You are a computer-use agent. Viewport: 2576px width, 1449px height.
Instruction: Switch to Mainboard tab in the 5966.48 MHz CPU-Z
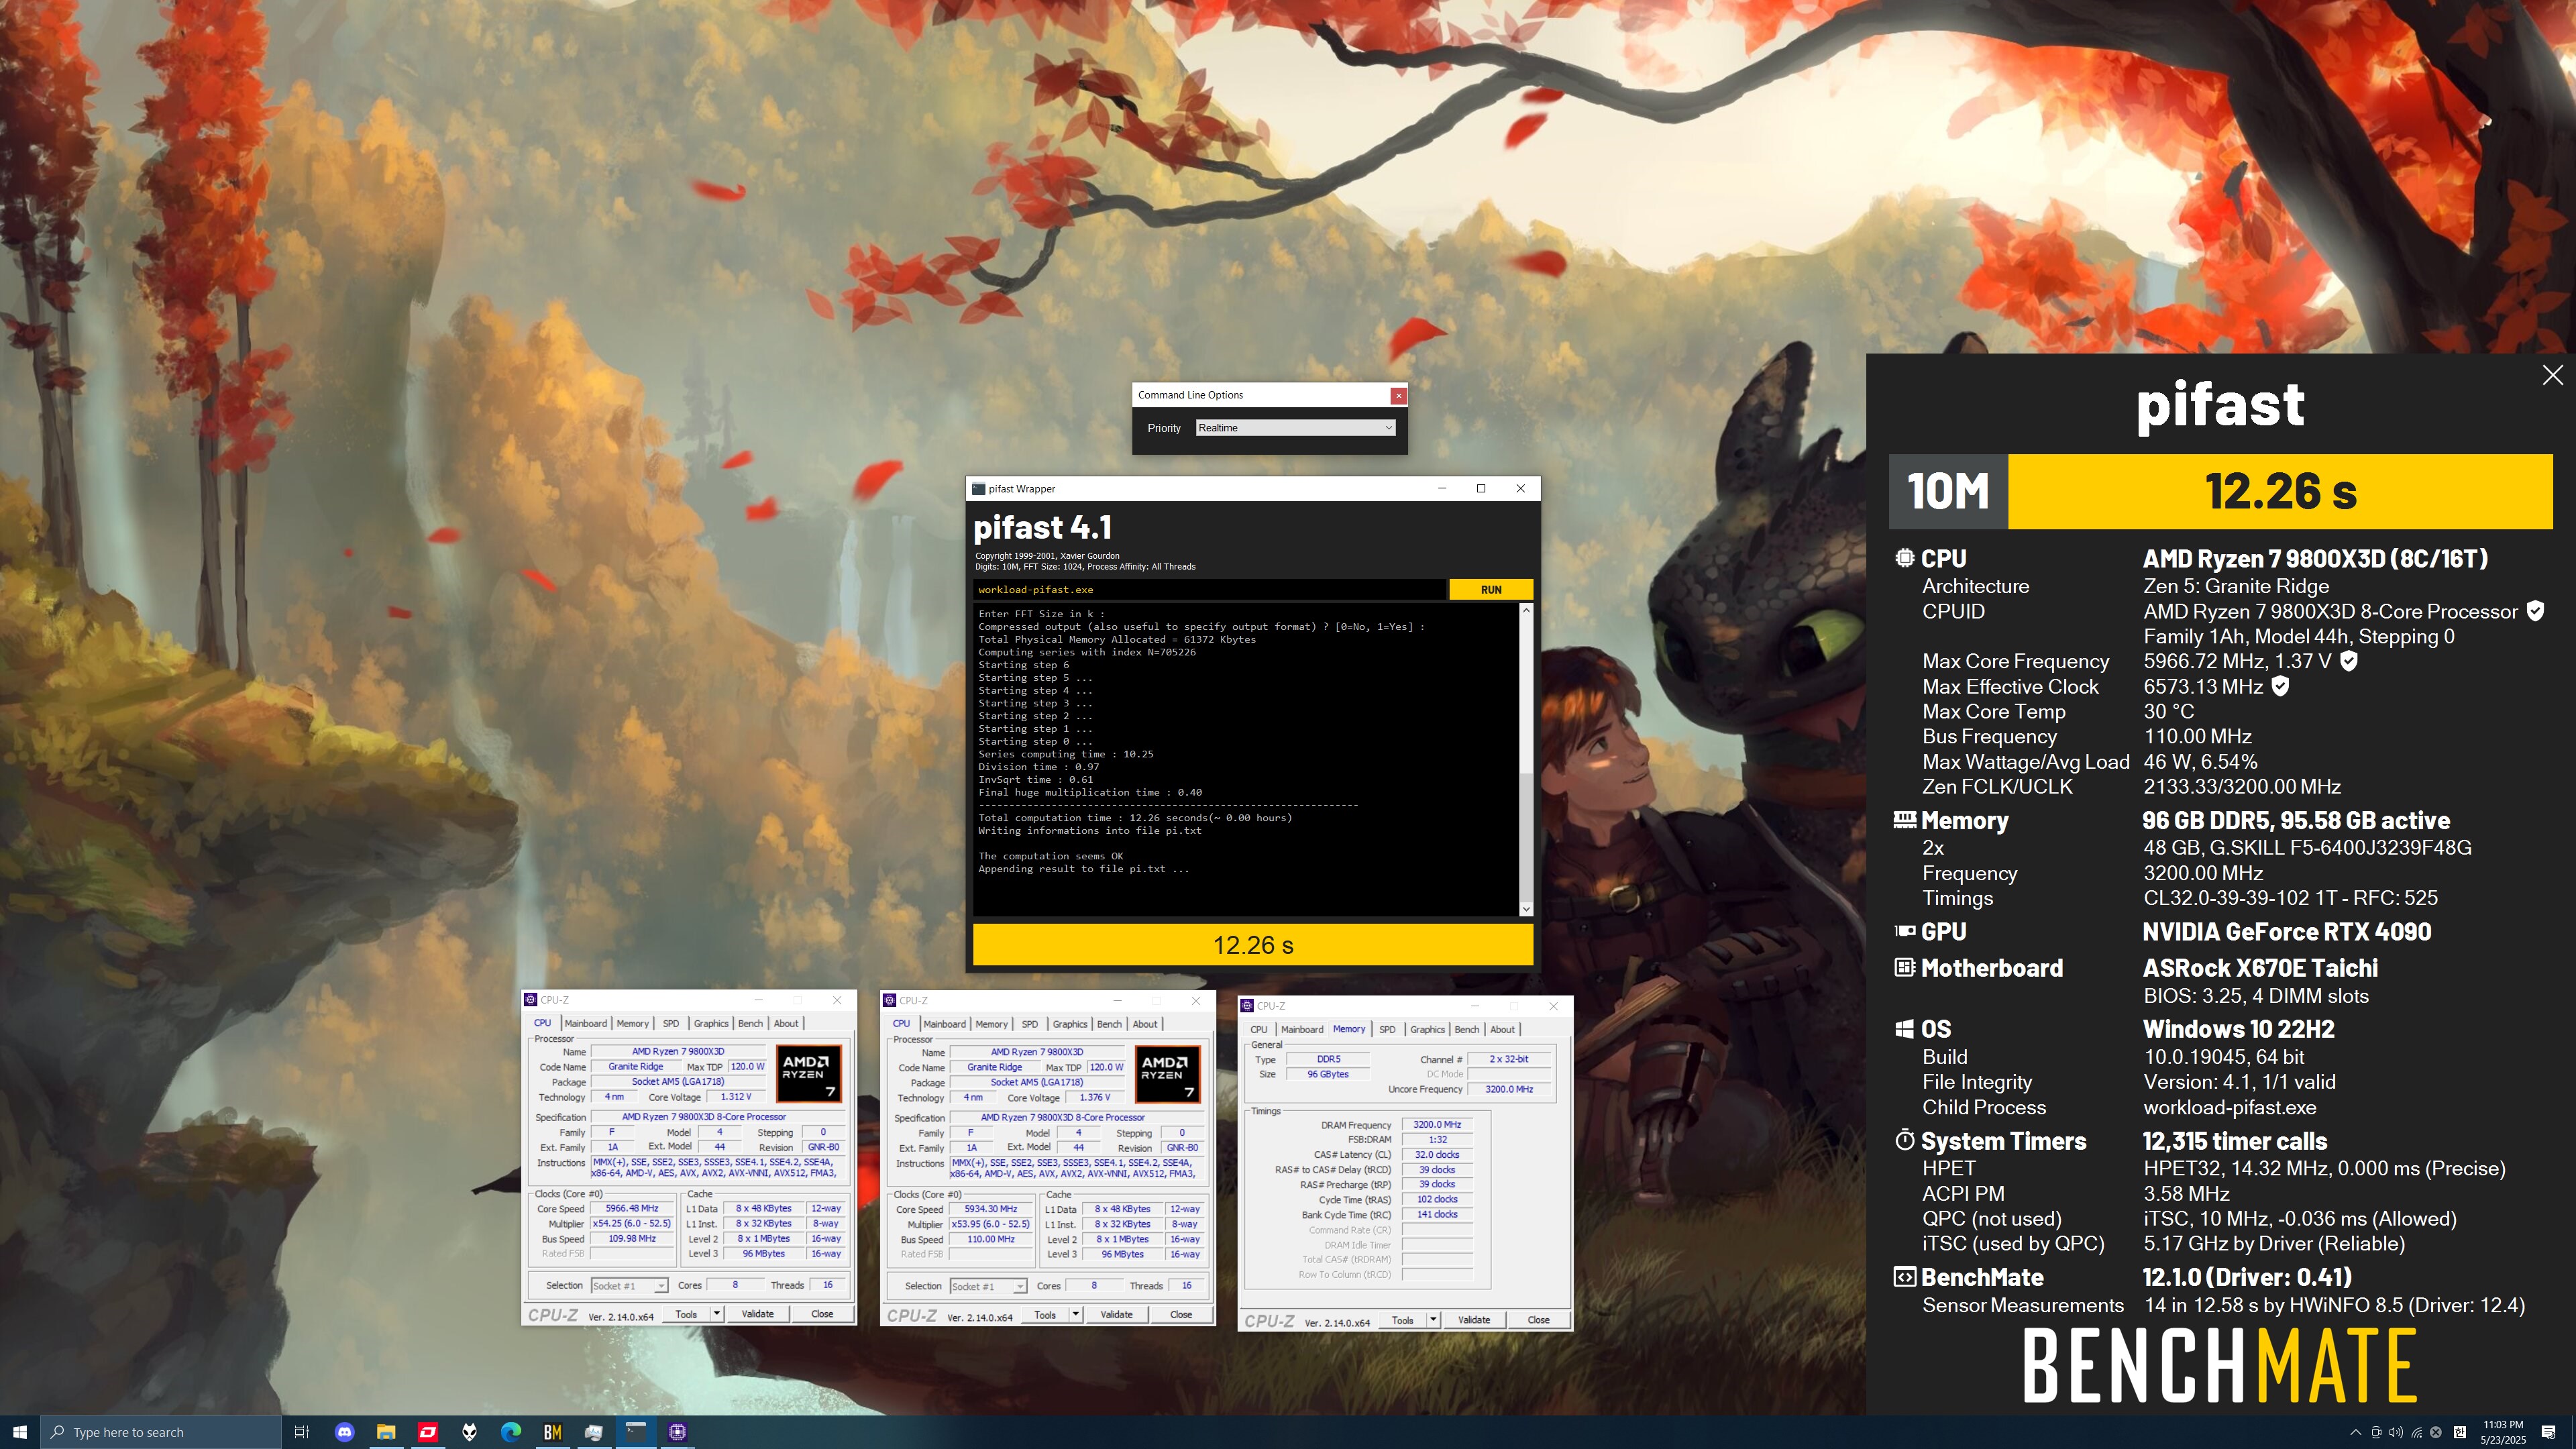585,1023
